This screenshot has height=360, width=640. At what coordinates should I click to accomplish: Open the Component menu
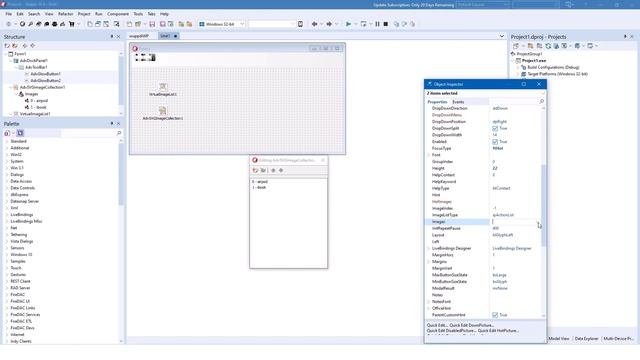118,14
